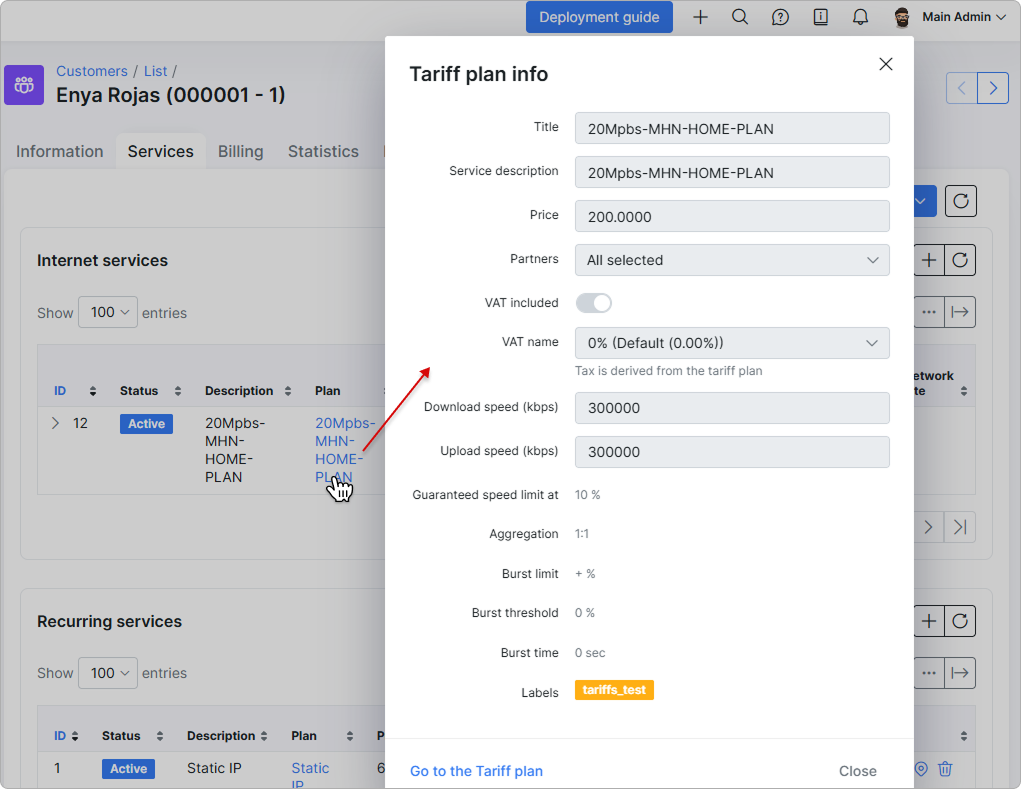Go to next customer arrow
1021x789 pixels.
[993, 88]
